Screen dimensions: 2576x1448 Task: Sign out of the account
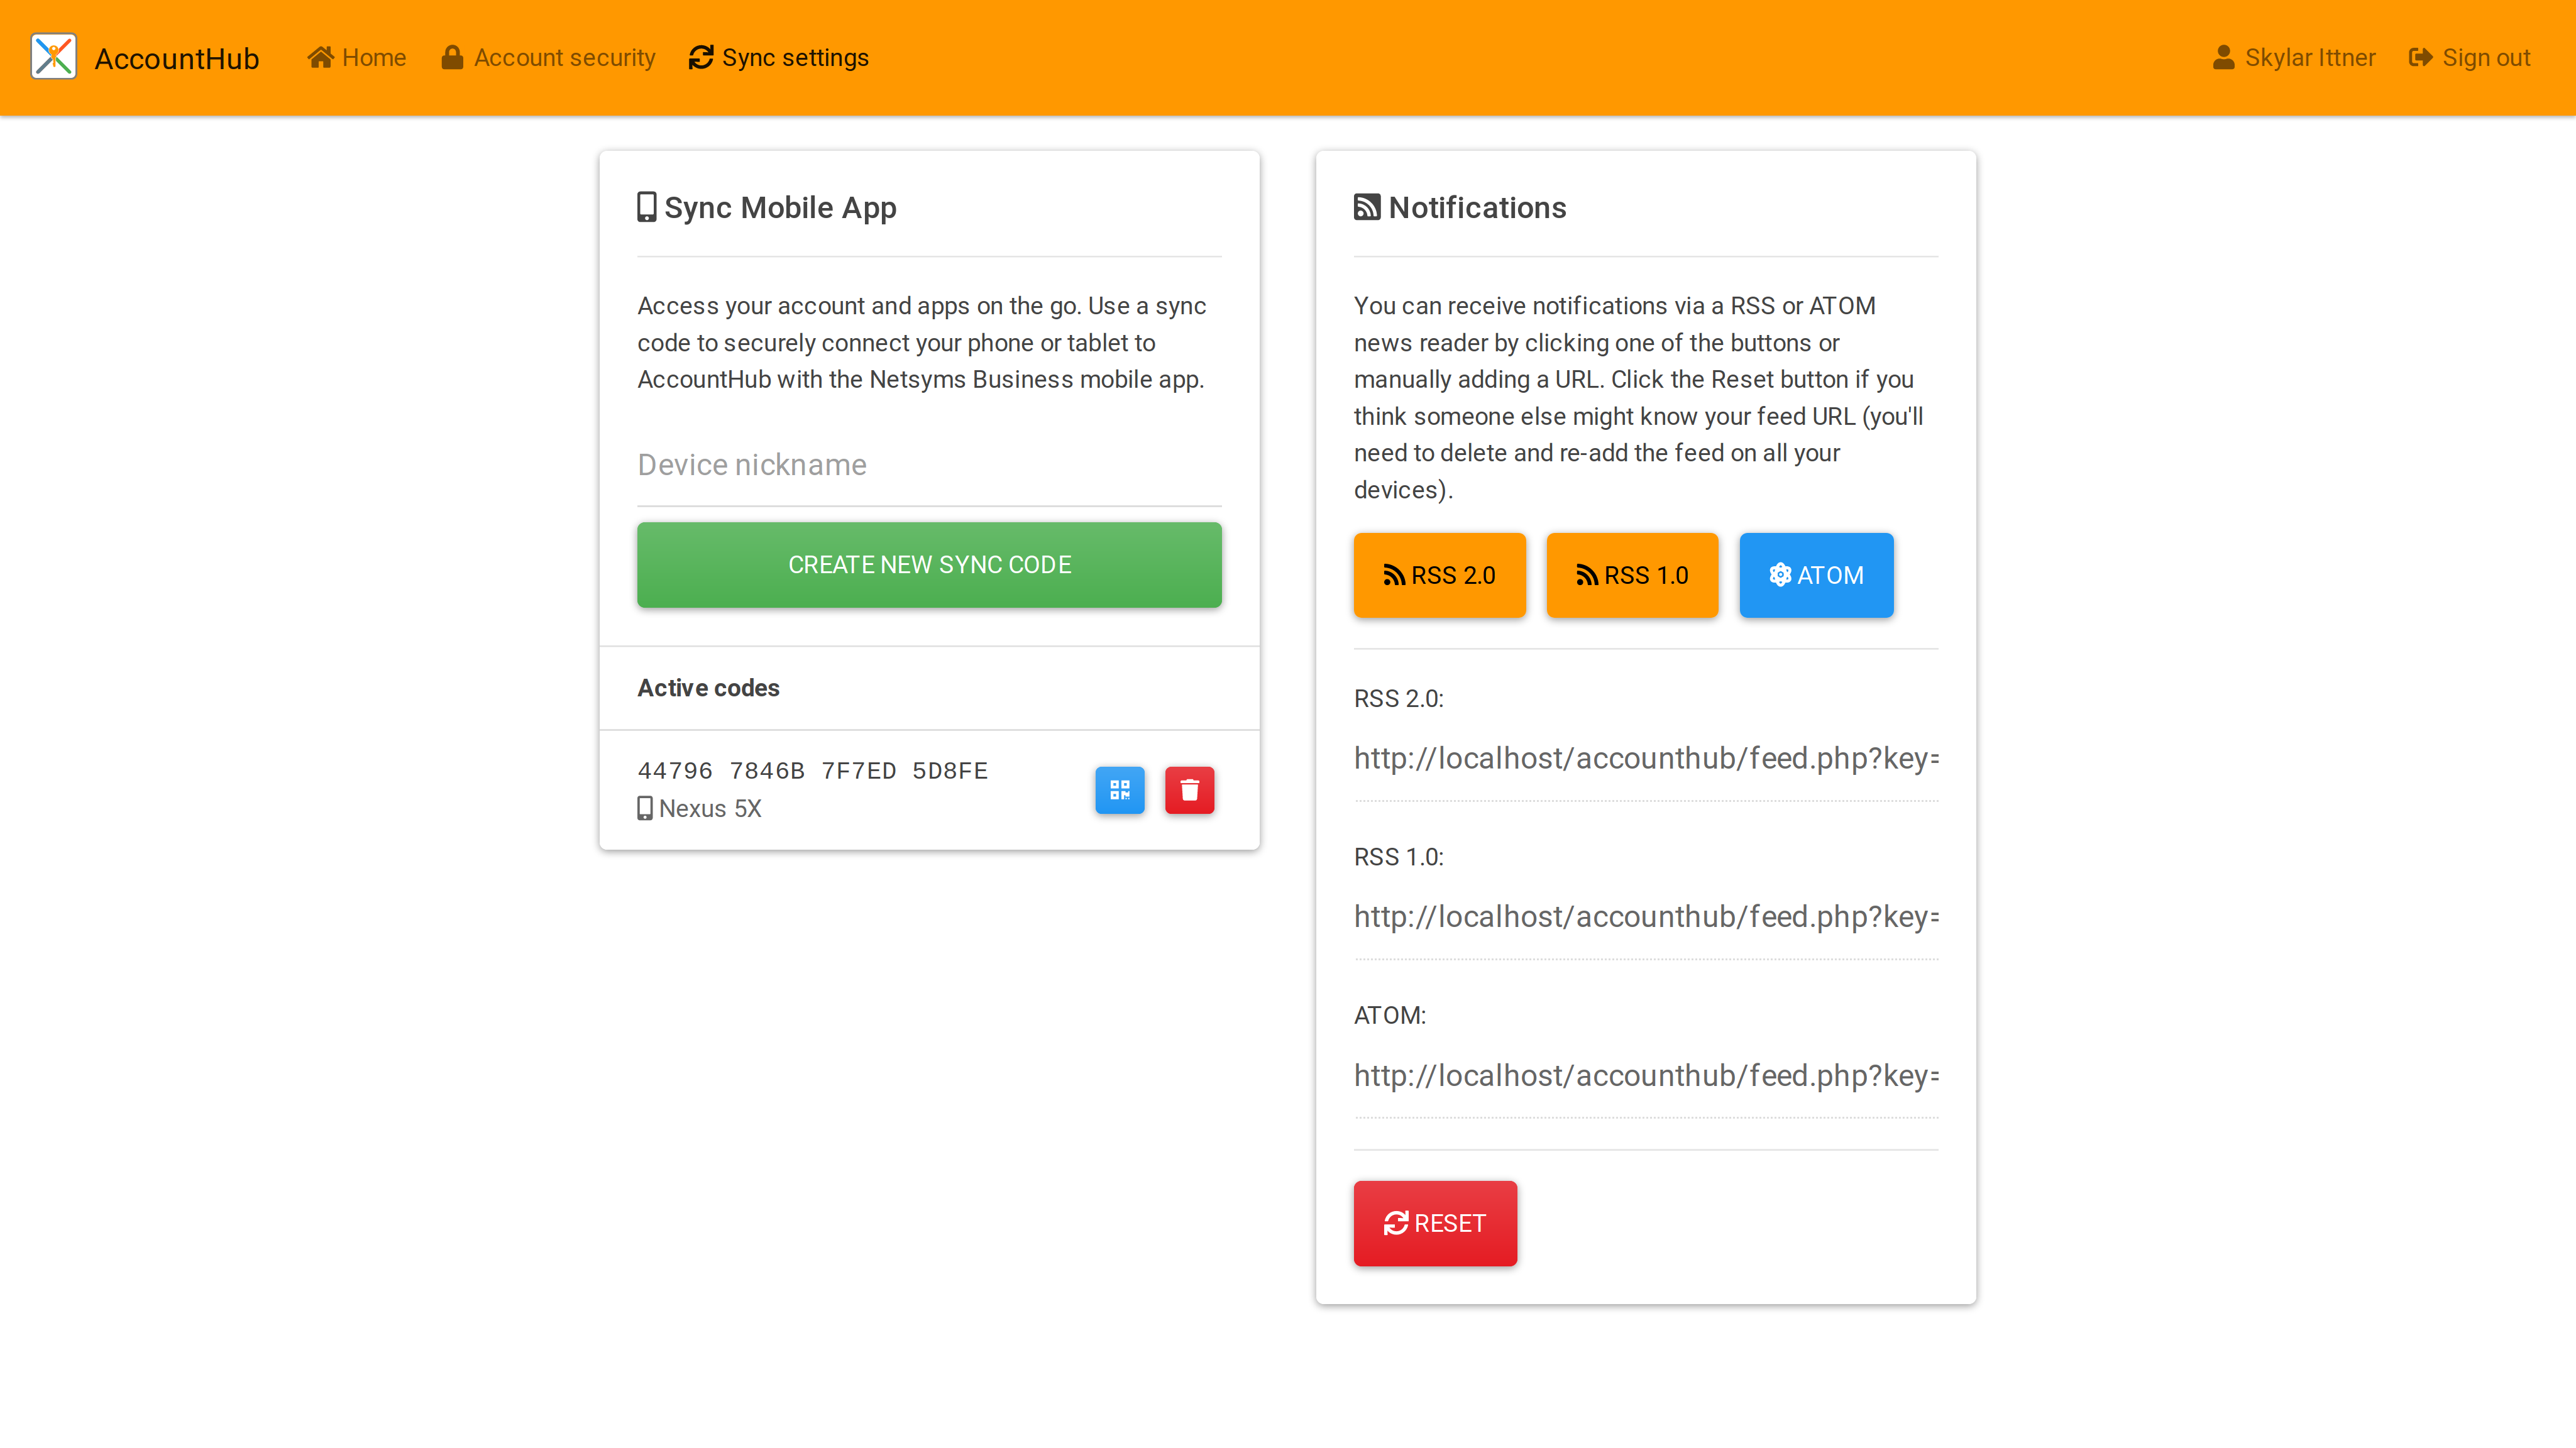click(2469, 57)
